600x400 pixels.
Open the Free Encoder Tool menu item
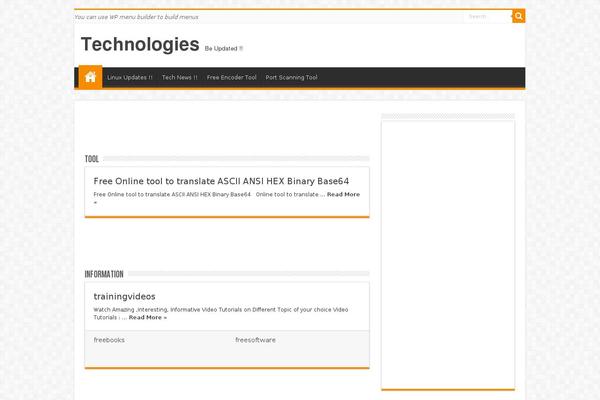(232, 77)
